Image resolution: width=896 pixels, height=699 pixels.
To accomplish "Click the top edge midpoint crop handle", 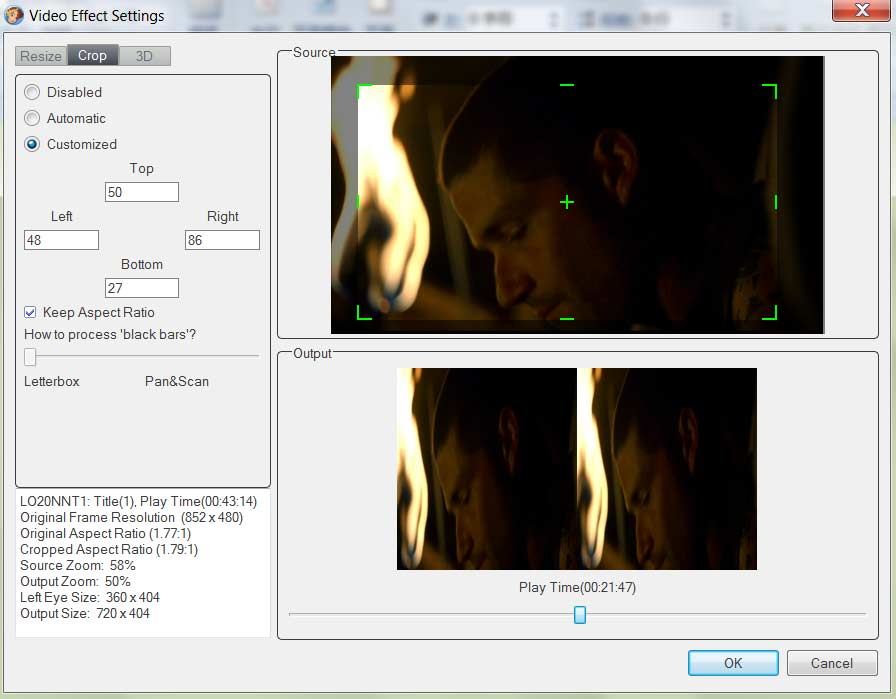I will coord(567,85).
